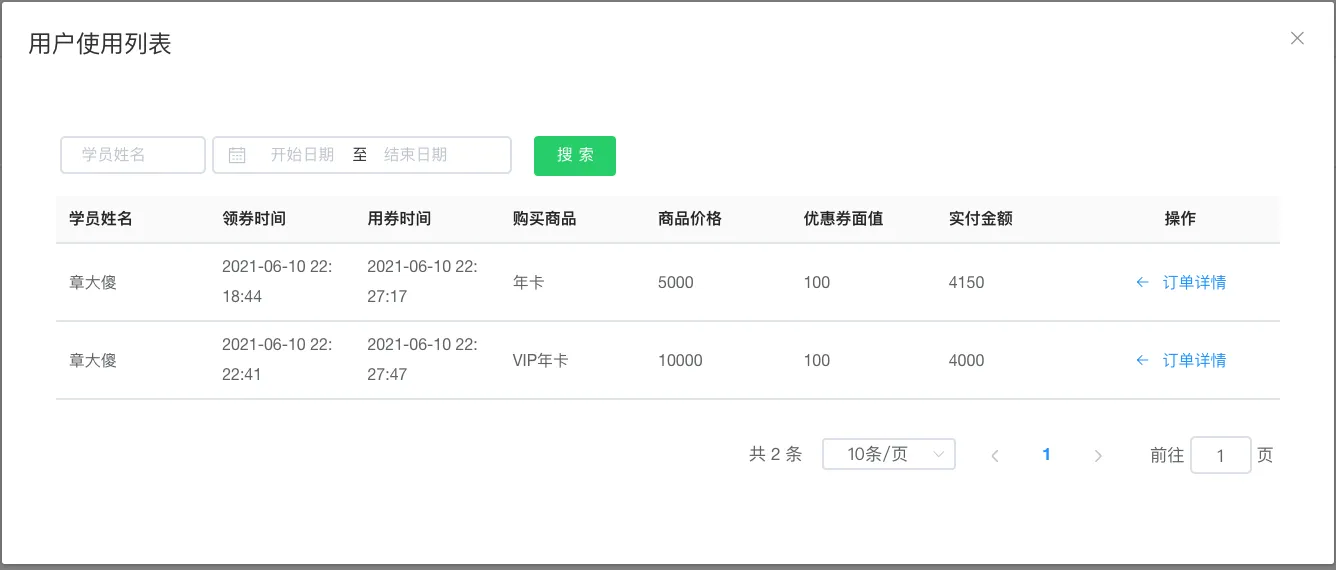This screenshot has width=1336, height=570.
Task: Go to the previous page arrow
Action: [994, 455]
